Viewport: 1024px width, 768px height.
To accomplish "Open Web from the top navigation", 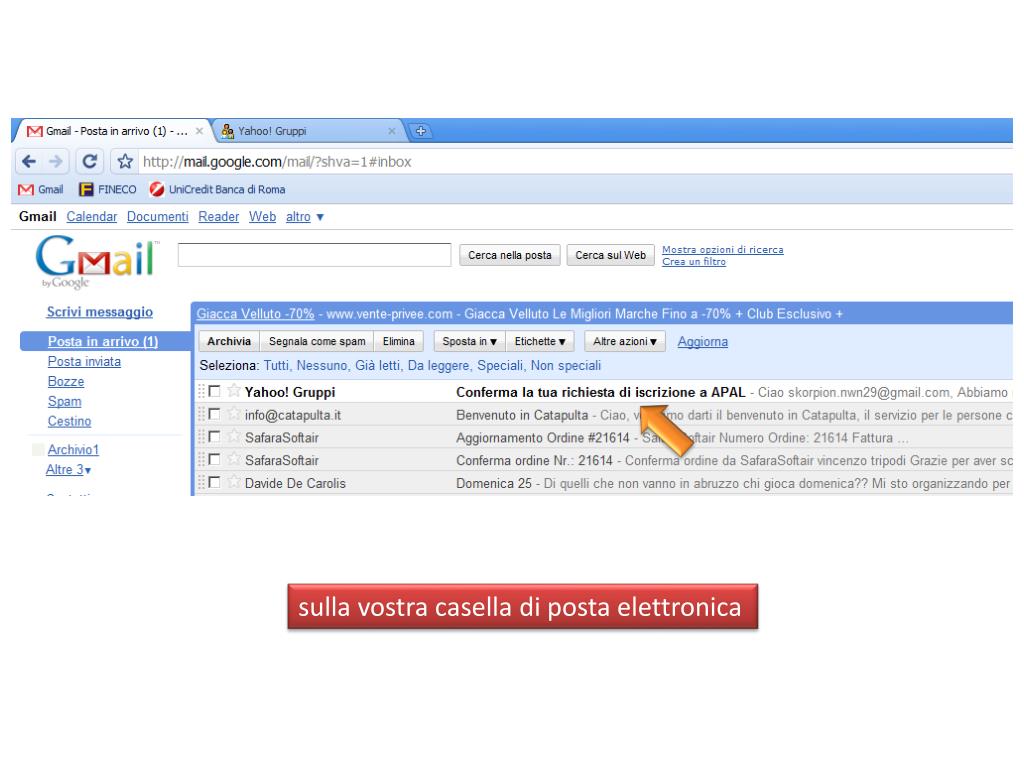I will [x=263, y=217].
